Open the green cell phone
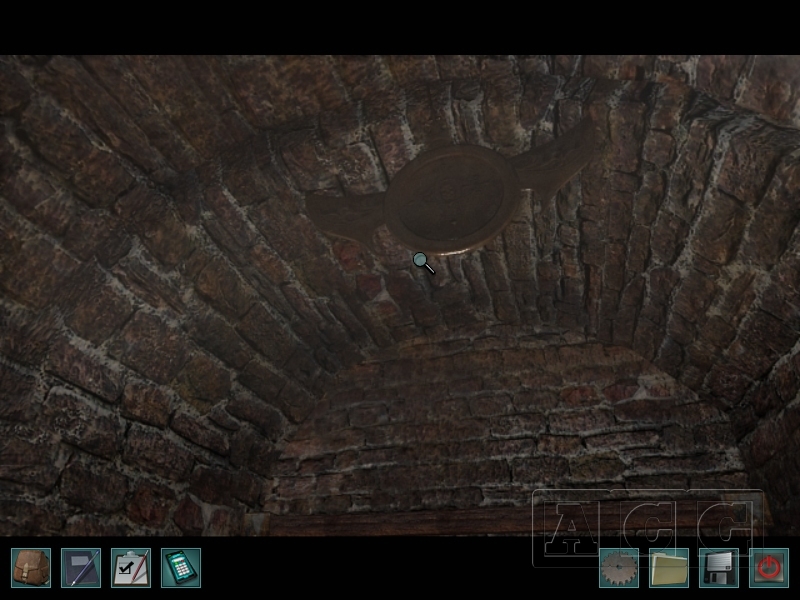 click(x=181, y=568)
